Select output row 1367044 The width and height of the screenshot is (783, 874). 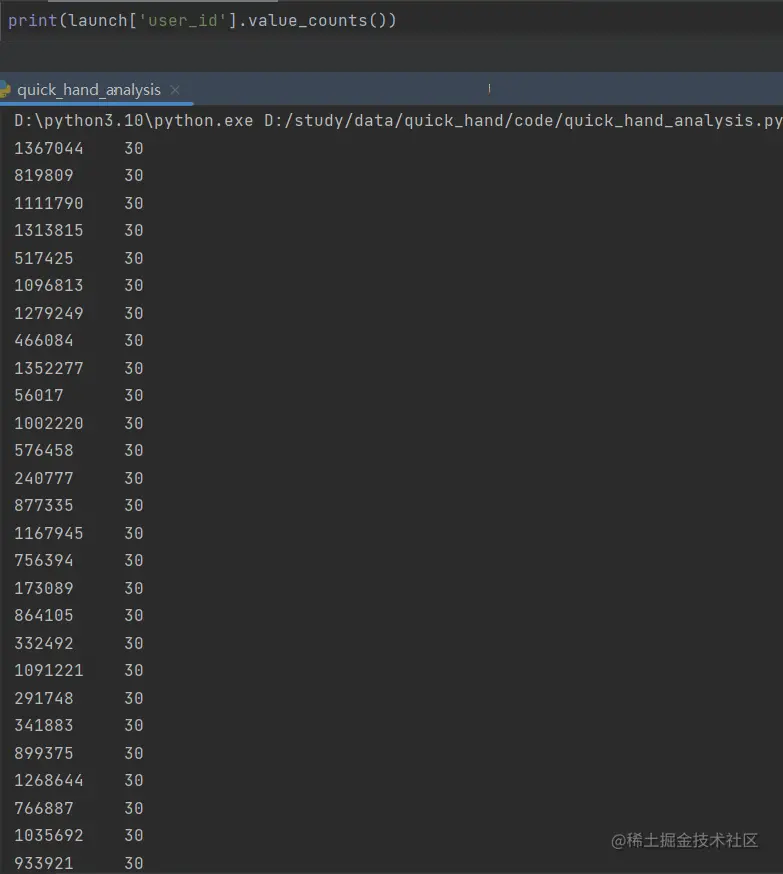tap(79, 148)
